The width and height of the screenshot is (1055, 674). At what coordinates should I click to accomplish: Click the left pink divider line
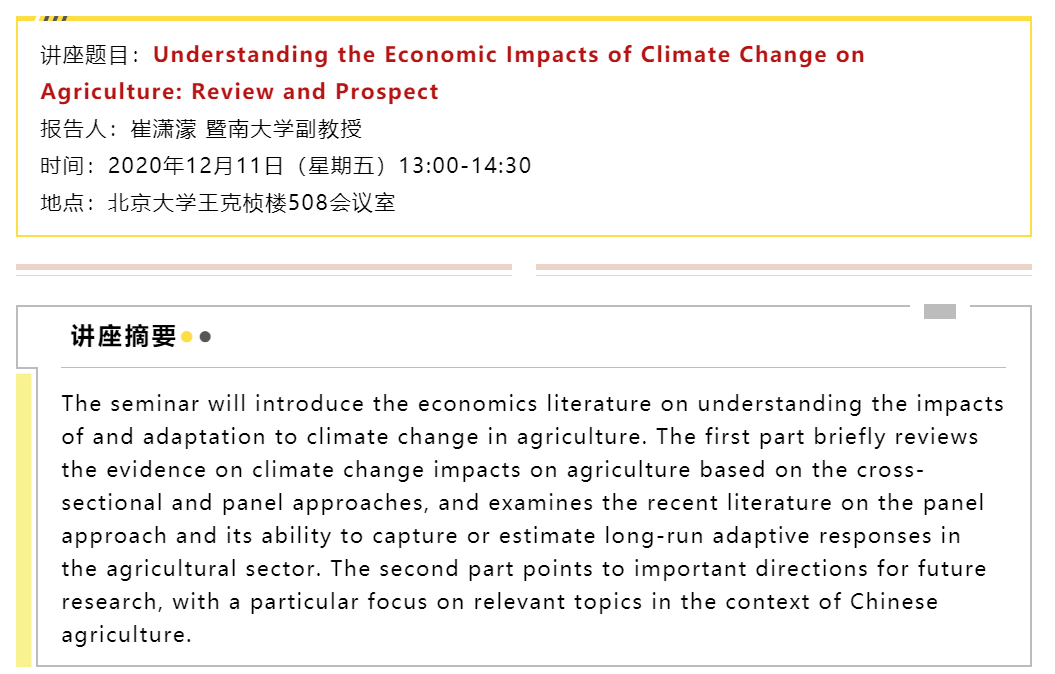pyautogui.click(x=264, y=267)
